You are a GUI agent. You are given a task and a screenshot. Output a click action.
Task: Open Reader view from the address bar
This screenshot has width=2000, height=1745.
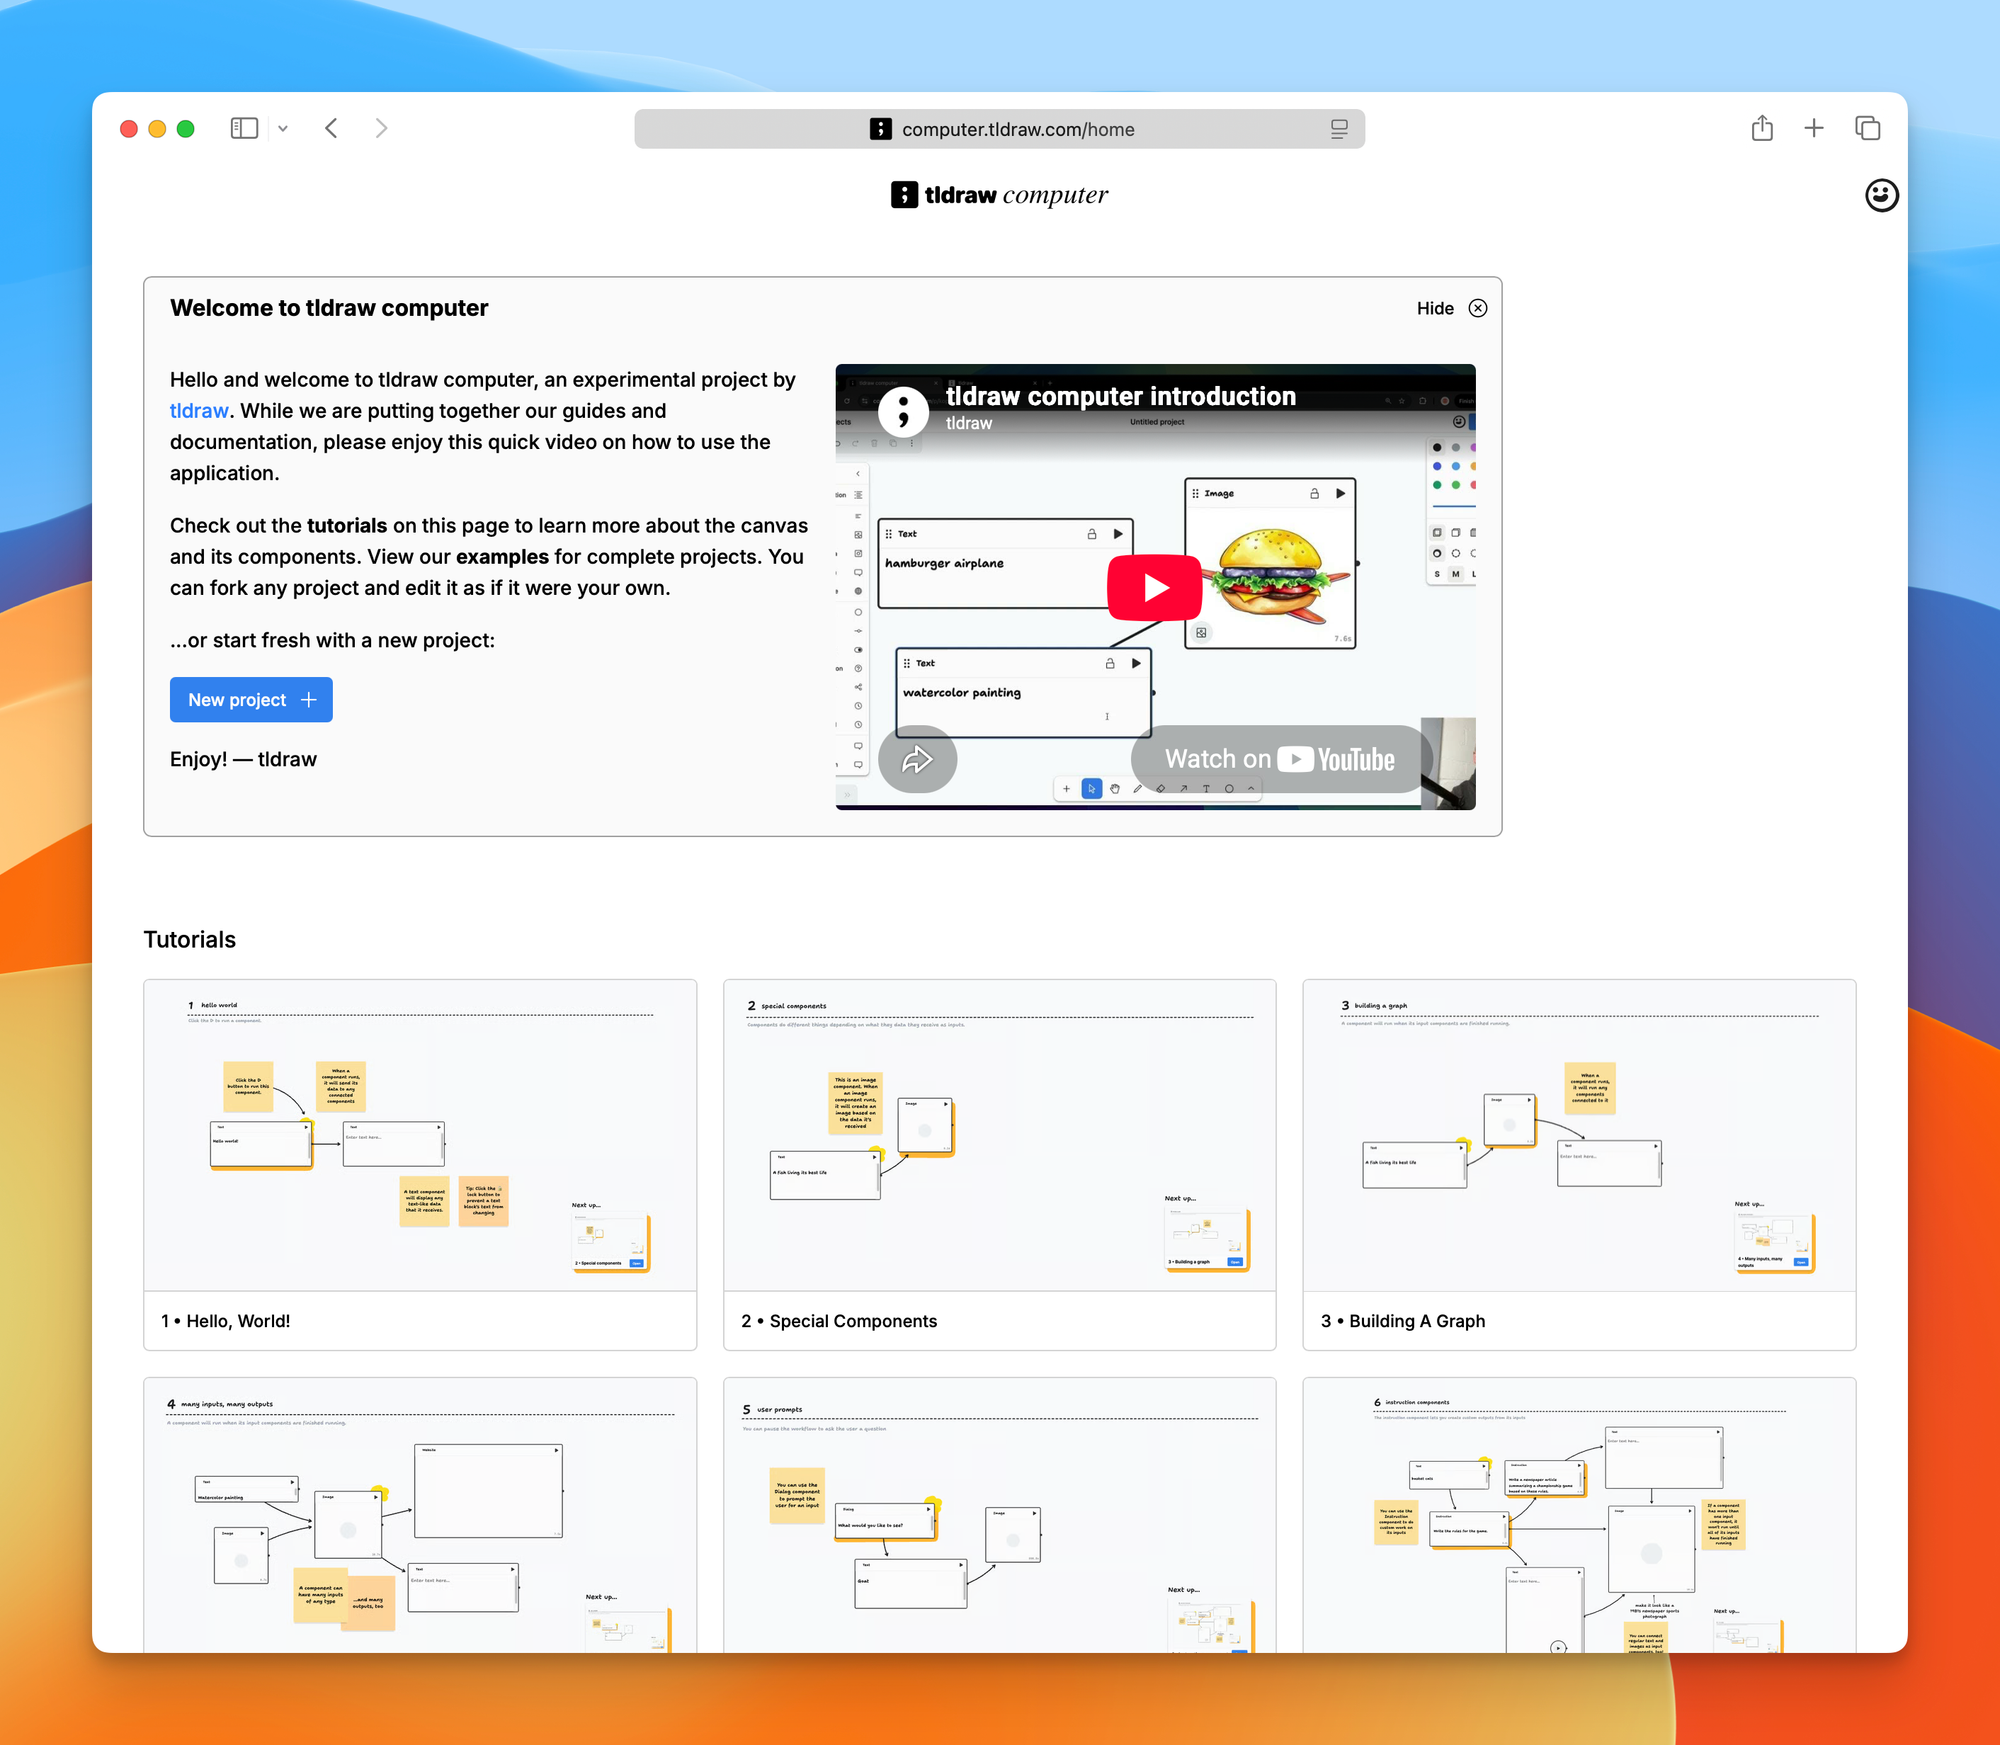click(x=1339, y=129)
